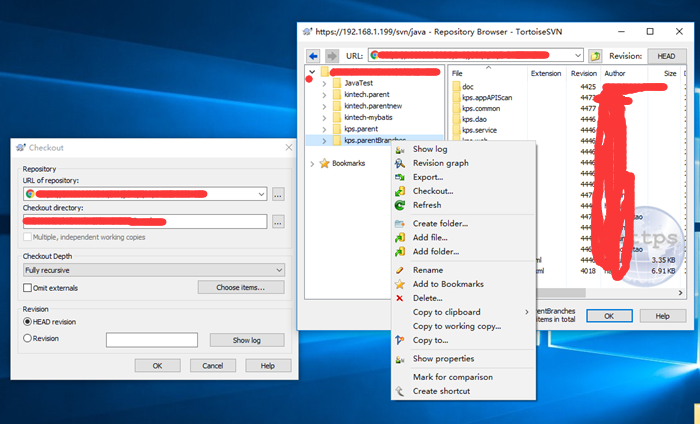The width and height of the screenshot is (700, 424).
Task: Click the Revision column header
Action: click(583, 73)
